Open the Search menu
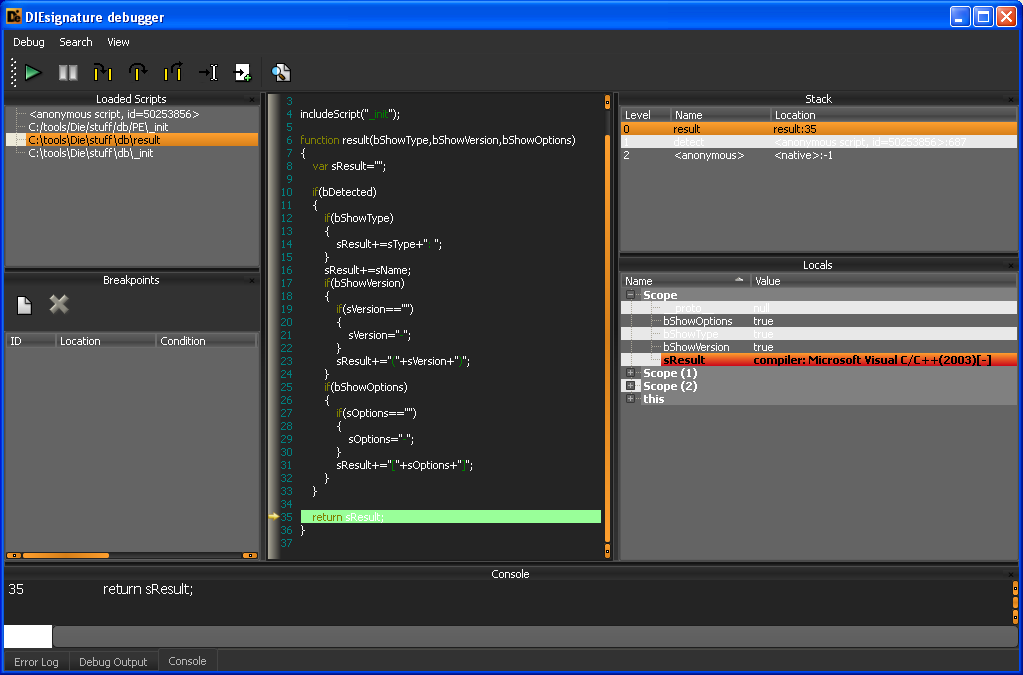The height and width of the screenshot is (675, 1023). (x=75, y=42)
